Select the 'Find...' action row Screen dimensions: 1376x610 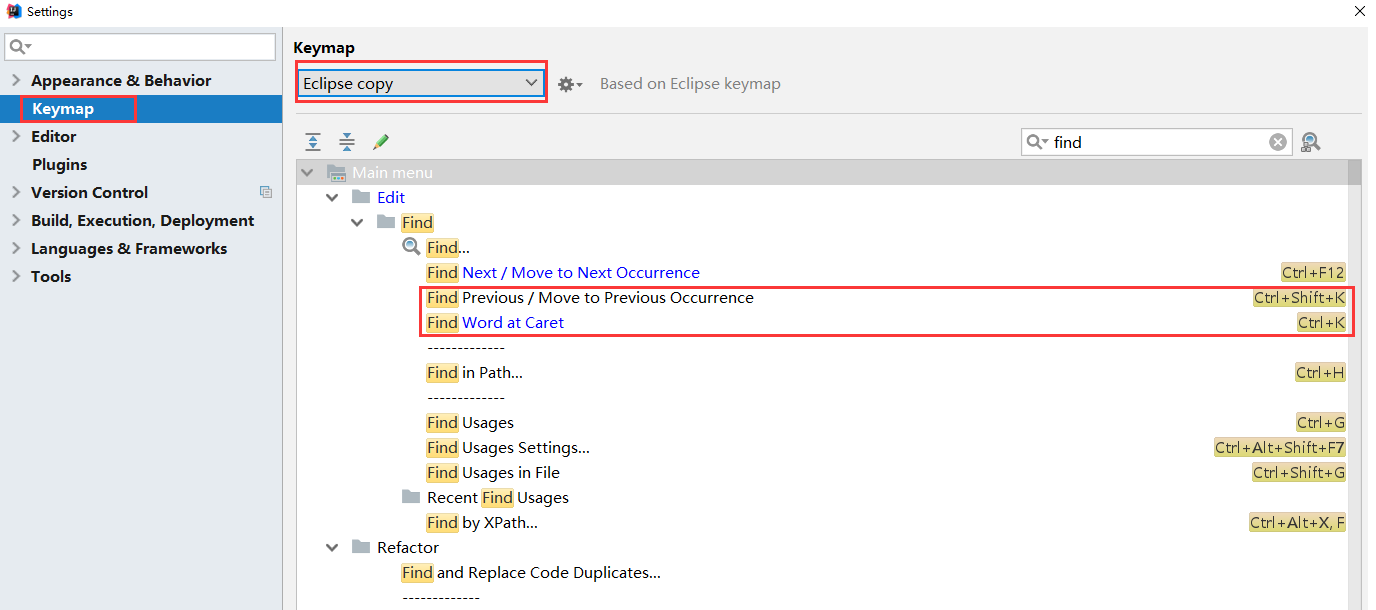pyautogui.click(x=448, y=247)
